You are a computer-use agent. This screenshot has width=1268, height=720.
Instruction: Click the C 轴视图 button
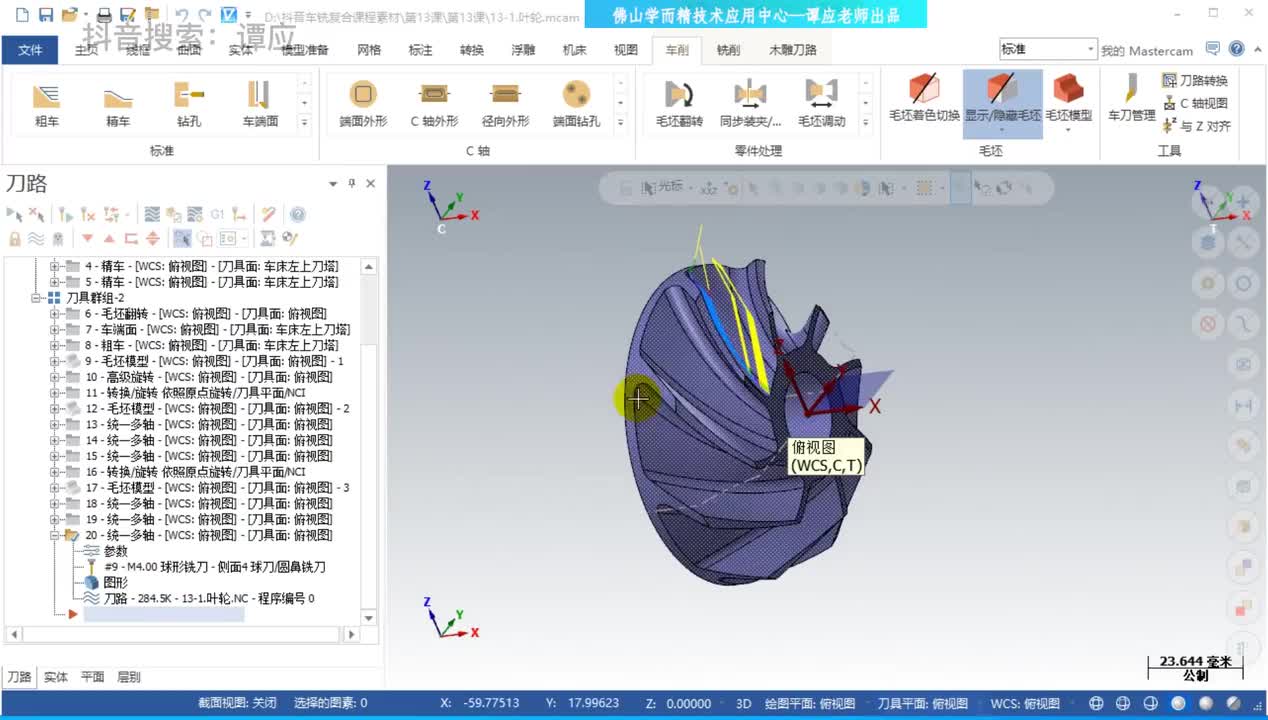1194,103
